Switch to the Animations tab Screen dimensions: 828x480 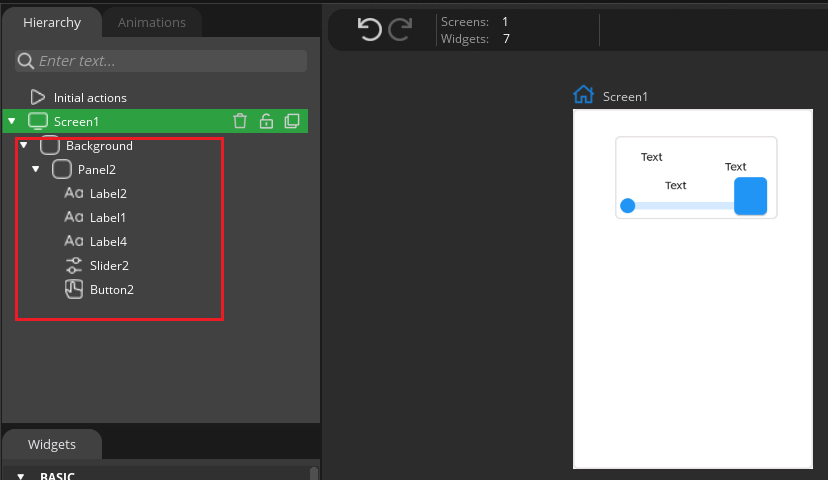pos(152,22)
